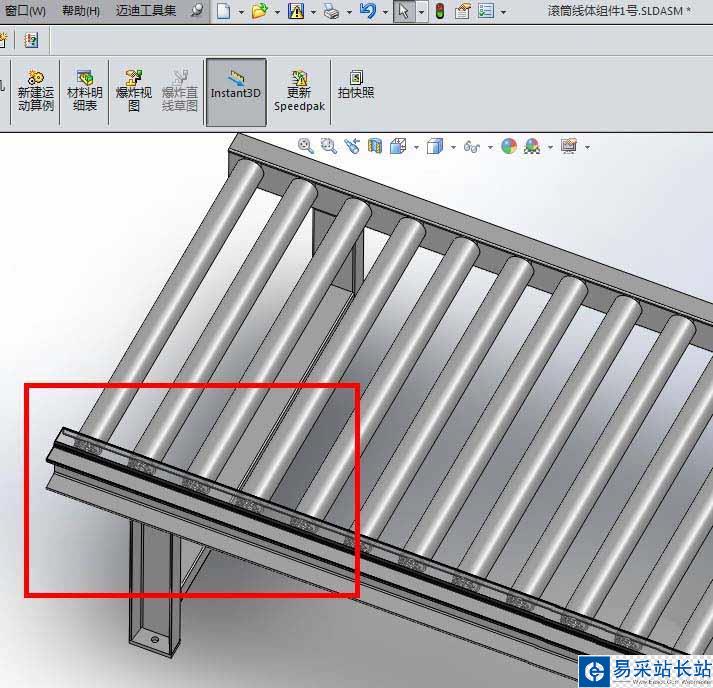
Task: Expand the Select tool dropdown arrow
Action: [x=422, y=12]
